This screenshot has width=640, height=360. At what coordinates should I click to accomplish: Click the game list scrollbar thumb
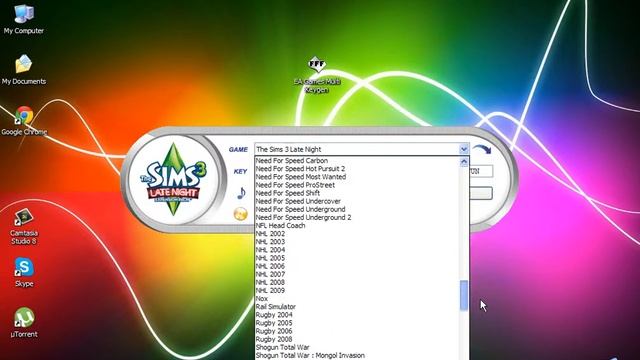464,295
